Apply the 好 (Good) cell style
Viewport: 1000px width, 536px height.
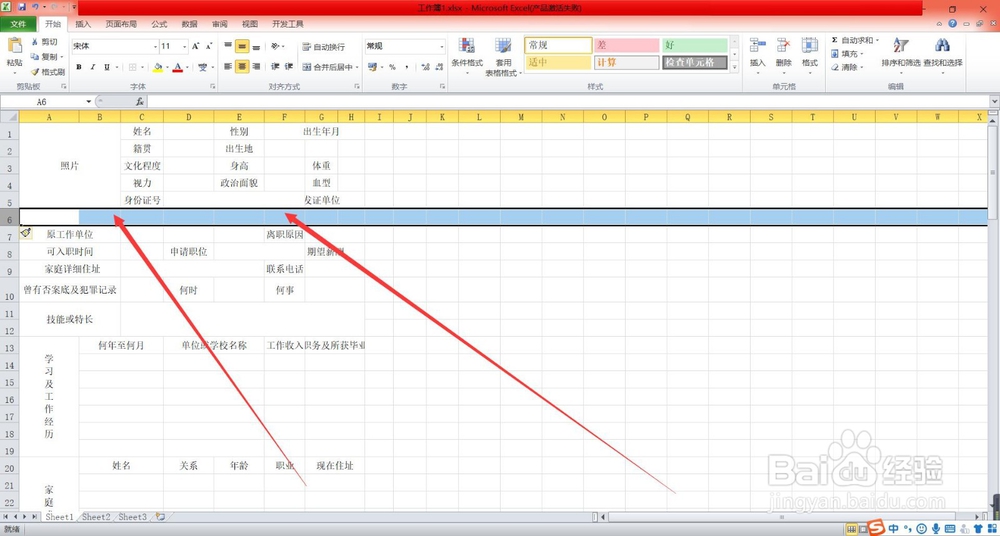[695, 45]
